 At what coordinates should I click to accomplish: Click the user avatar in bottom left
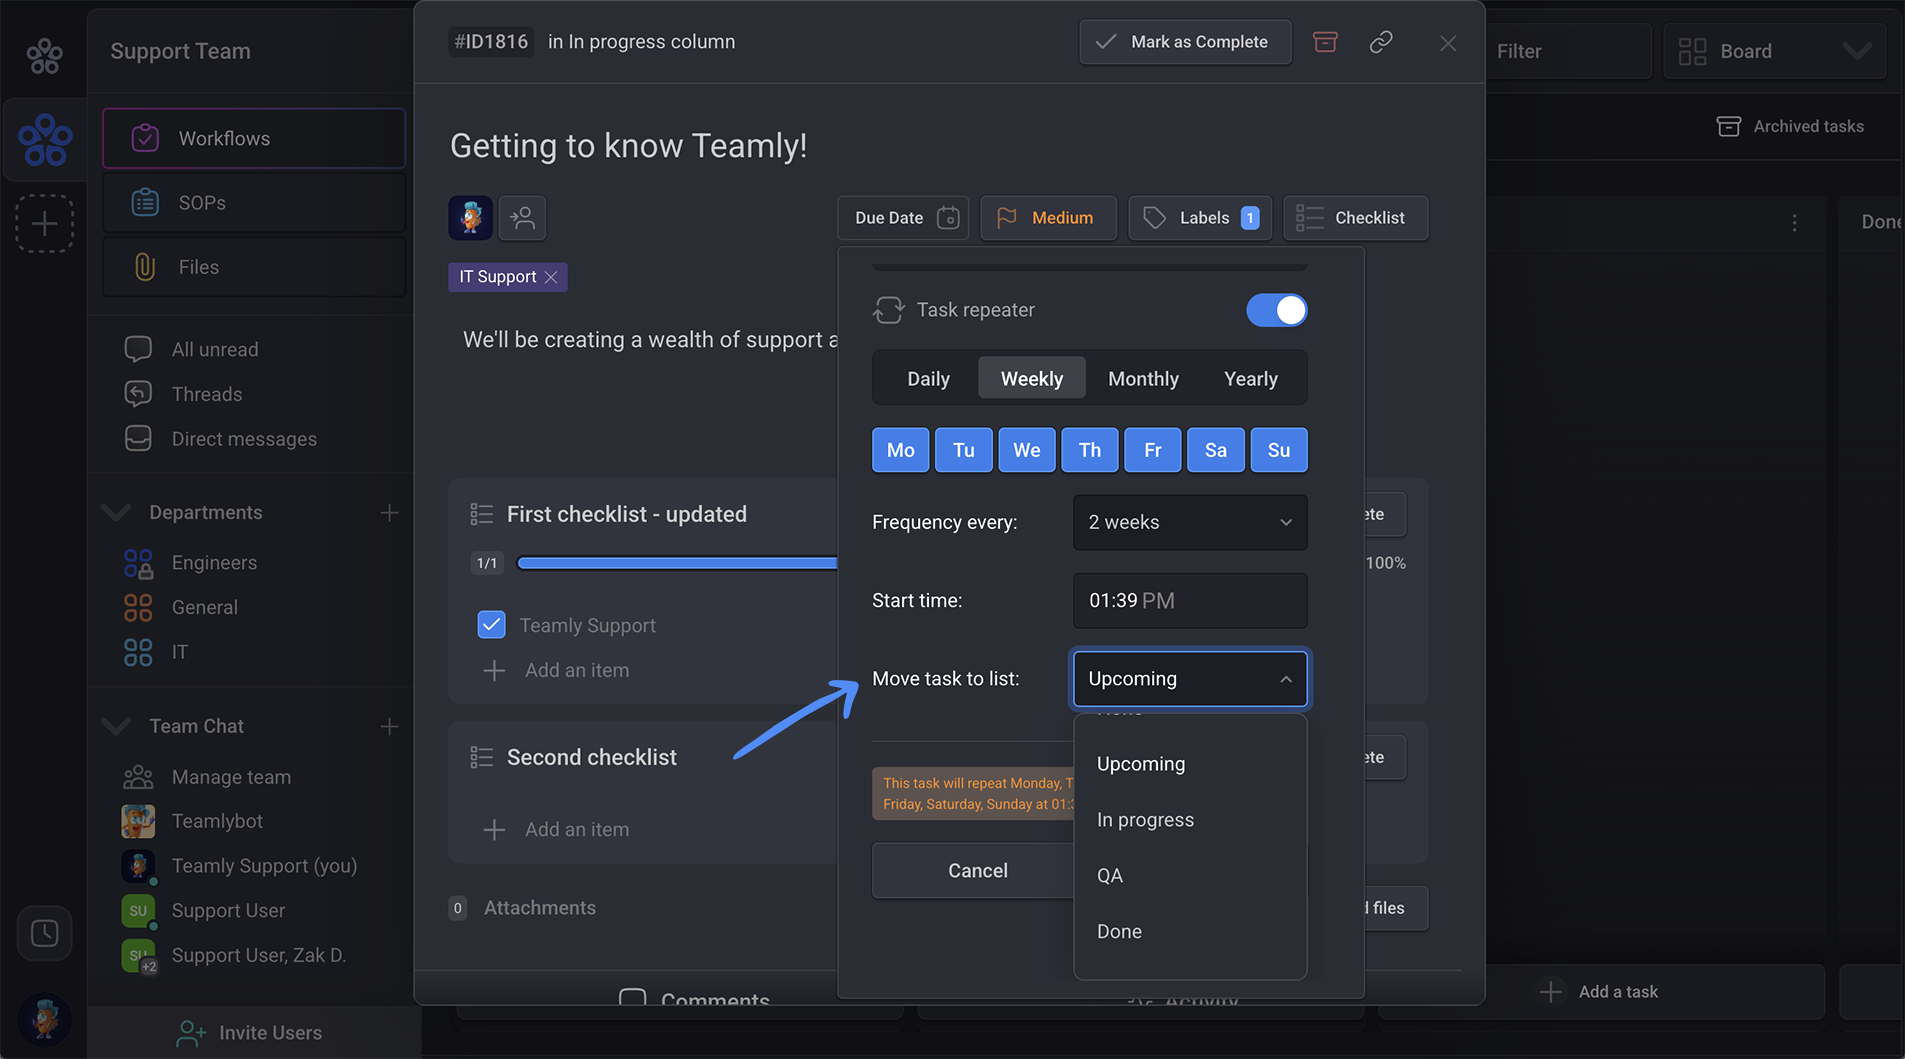[x=44, y=1019]
